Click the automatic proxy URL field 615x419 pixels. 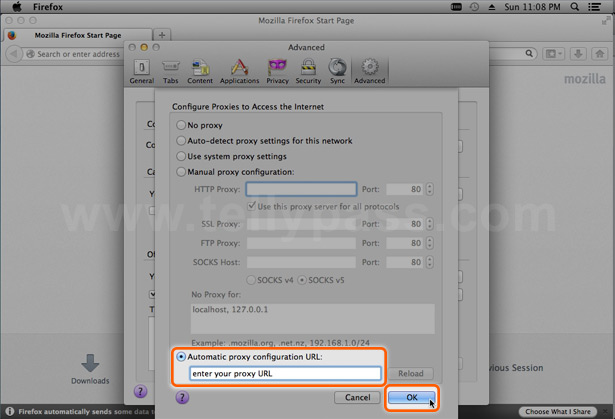[285, 373]
